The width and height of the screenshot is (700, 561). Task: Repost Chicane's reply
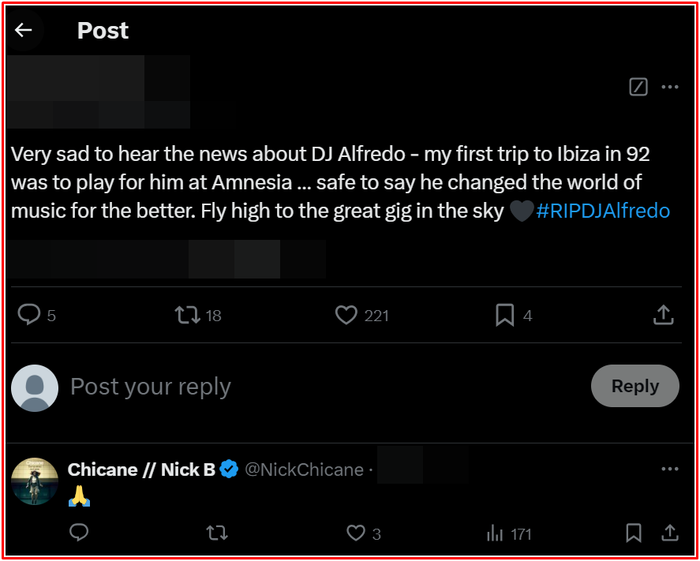click(x=217, y=534)
